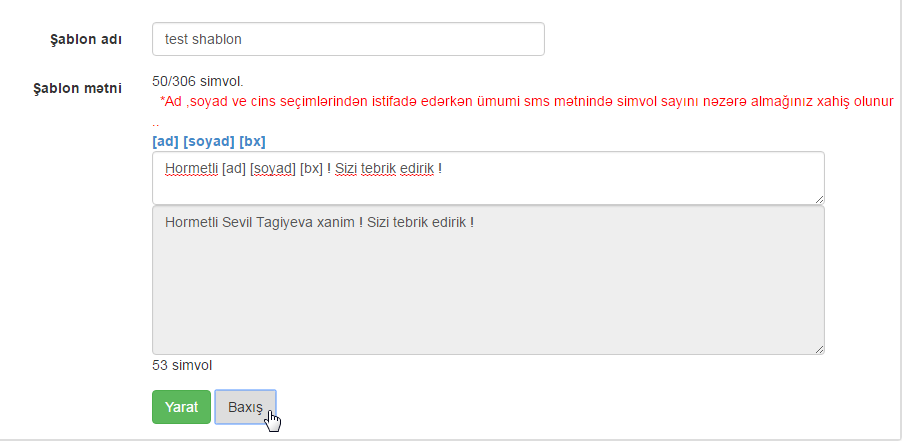The image size is (902, 441).
Task: Click the template text area resize handle
Action: (819, 199)
